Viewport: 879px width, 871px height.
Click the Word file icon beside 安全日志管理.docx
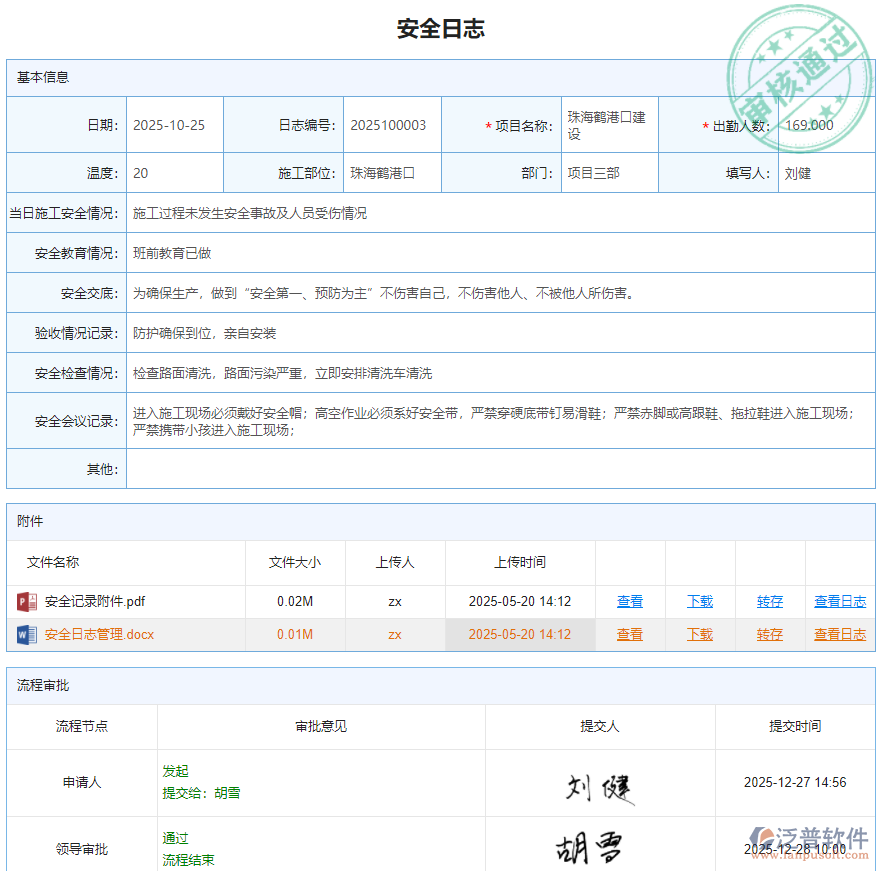click(x=28, y=633)
